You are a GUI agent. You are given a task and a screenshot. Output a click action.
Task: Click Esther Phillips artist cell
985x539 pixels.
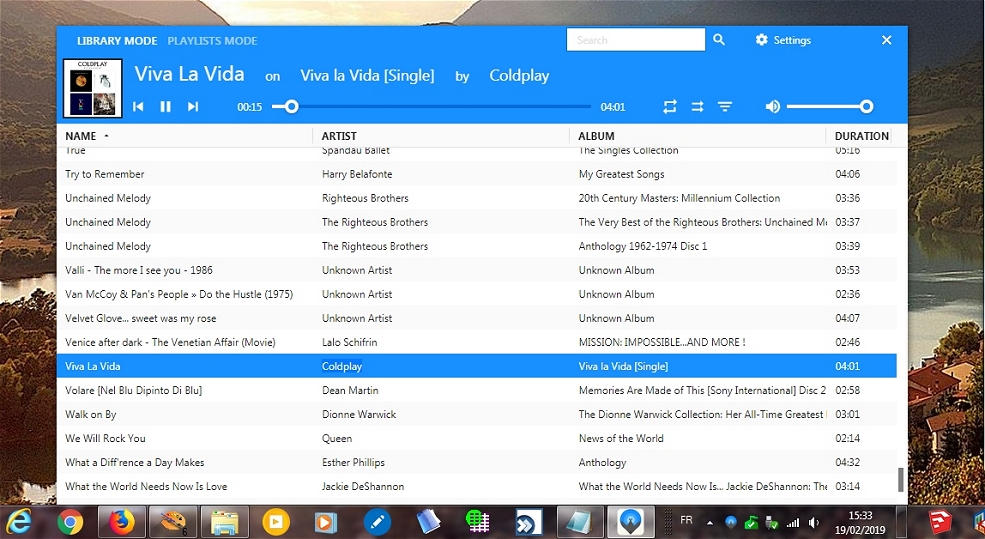click(x=353, y=462)
